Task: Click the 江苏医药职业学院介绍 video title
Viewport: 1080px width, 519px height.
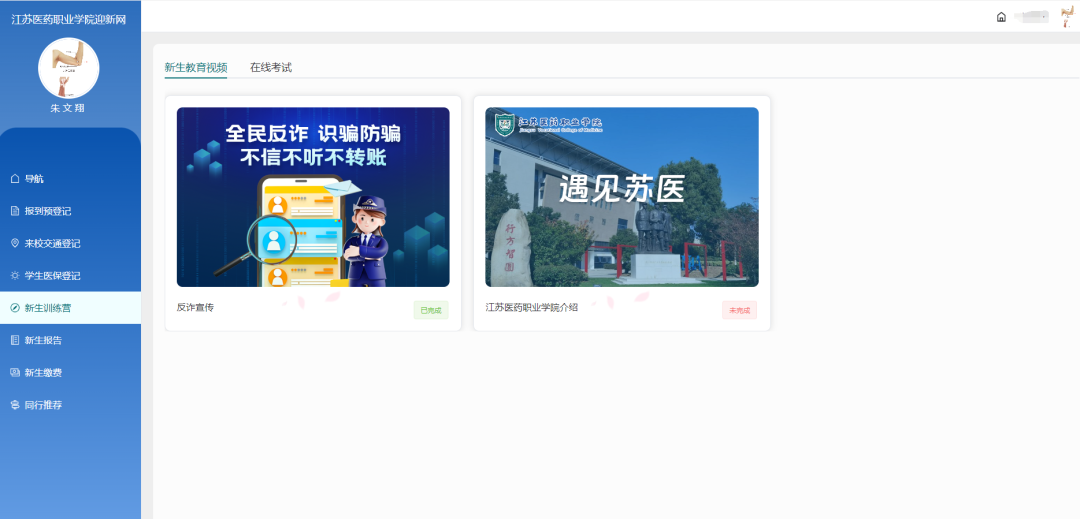Action: [x=531, y=307]
